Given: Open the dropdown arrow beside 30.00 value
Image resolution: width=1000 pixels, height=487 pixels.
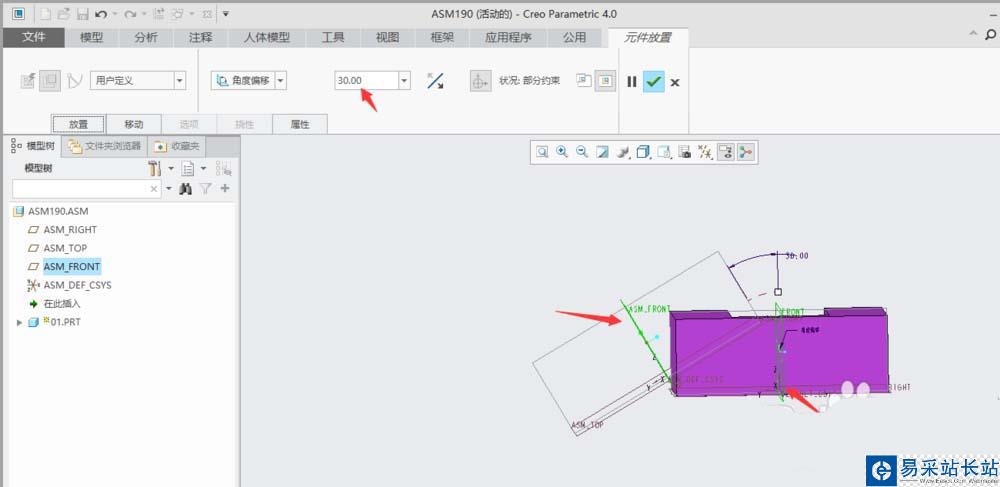Looking at the screenshot, I should [404, 81].
